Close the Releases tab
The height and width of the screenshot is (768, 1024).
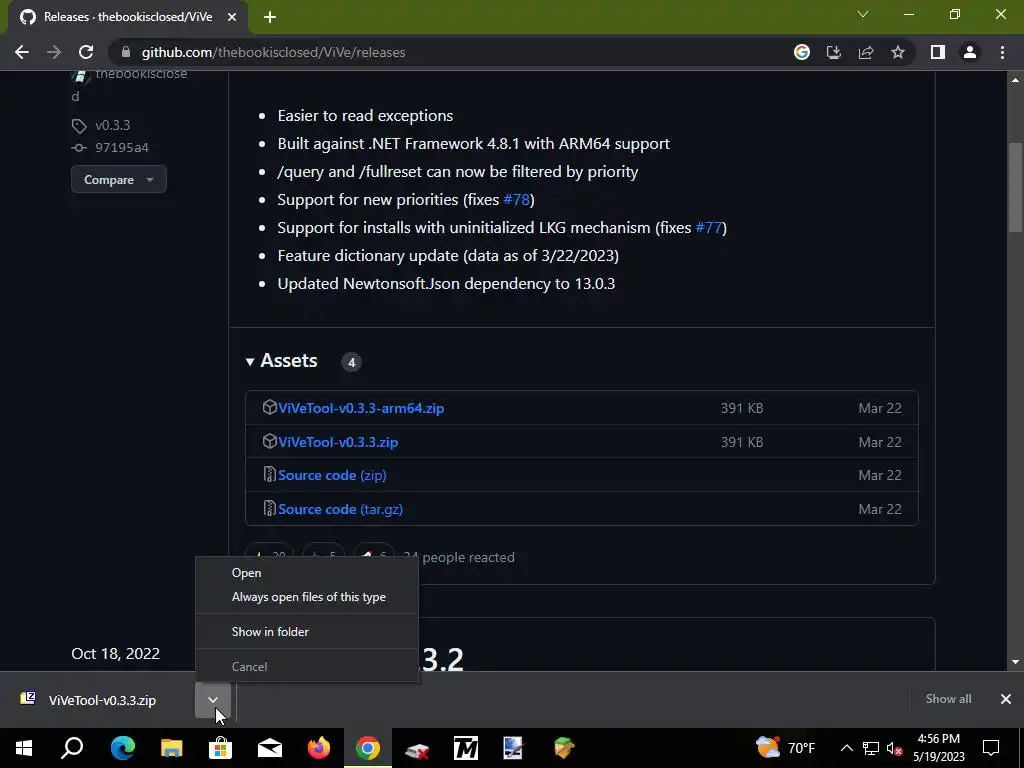click(232, 17)
